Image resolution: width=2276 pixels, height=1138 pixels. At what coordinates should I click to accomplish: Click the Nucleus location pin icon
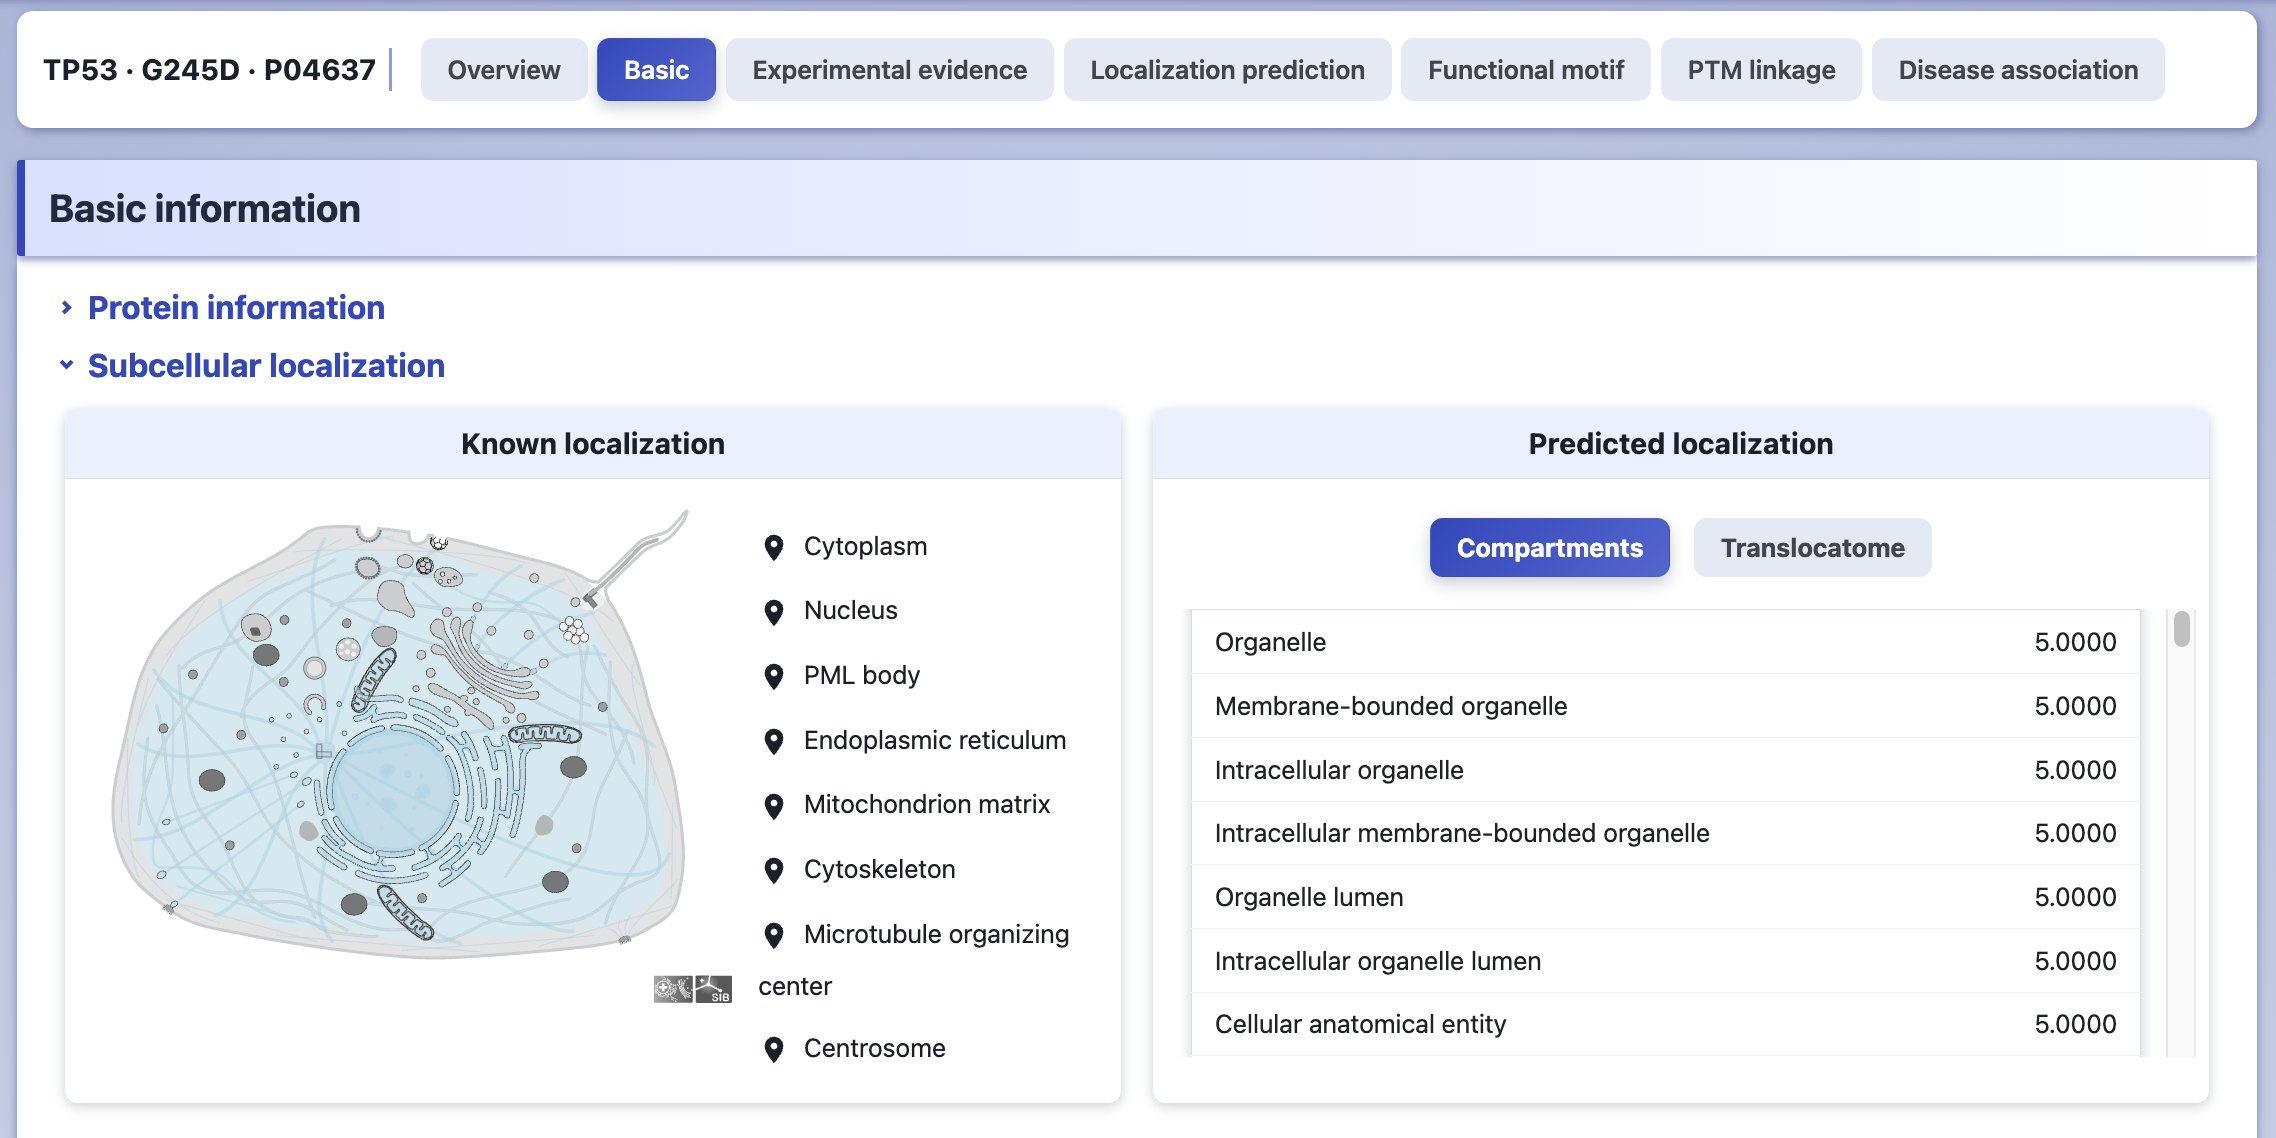pyautogui.click(x=773, y=612)
